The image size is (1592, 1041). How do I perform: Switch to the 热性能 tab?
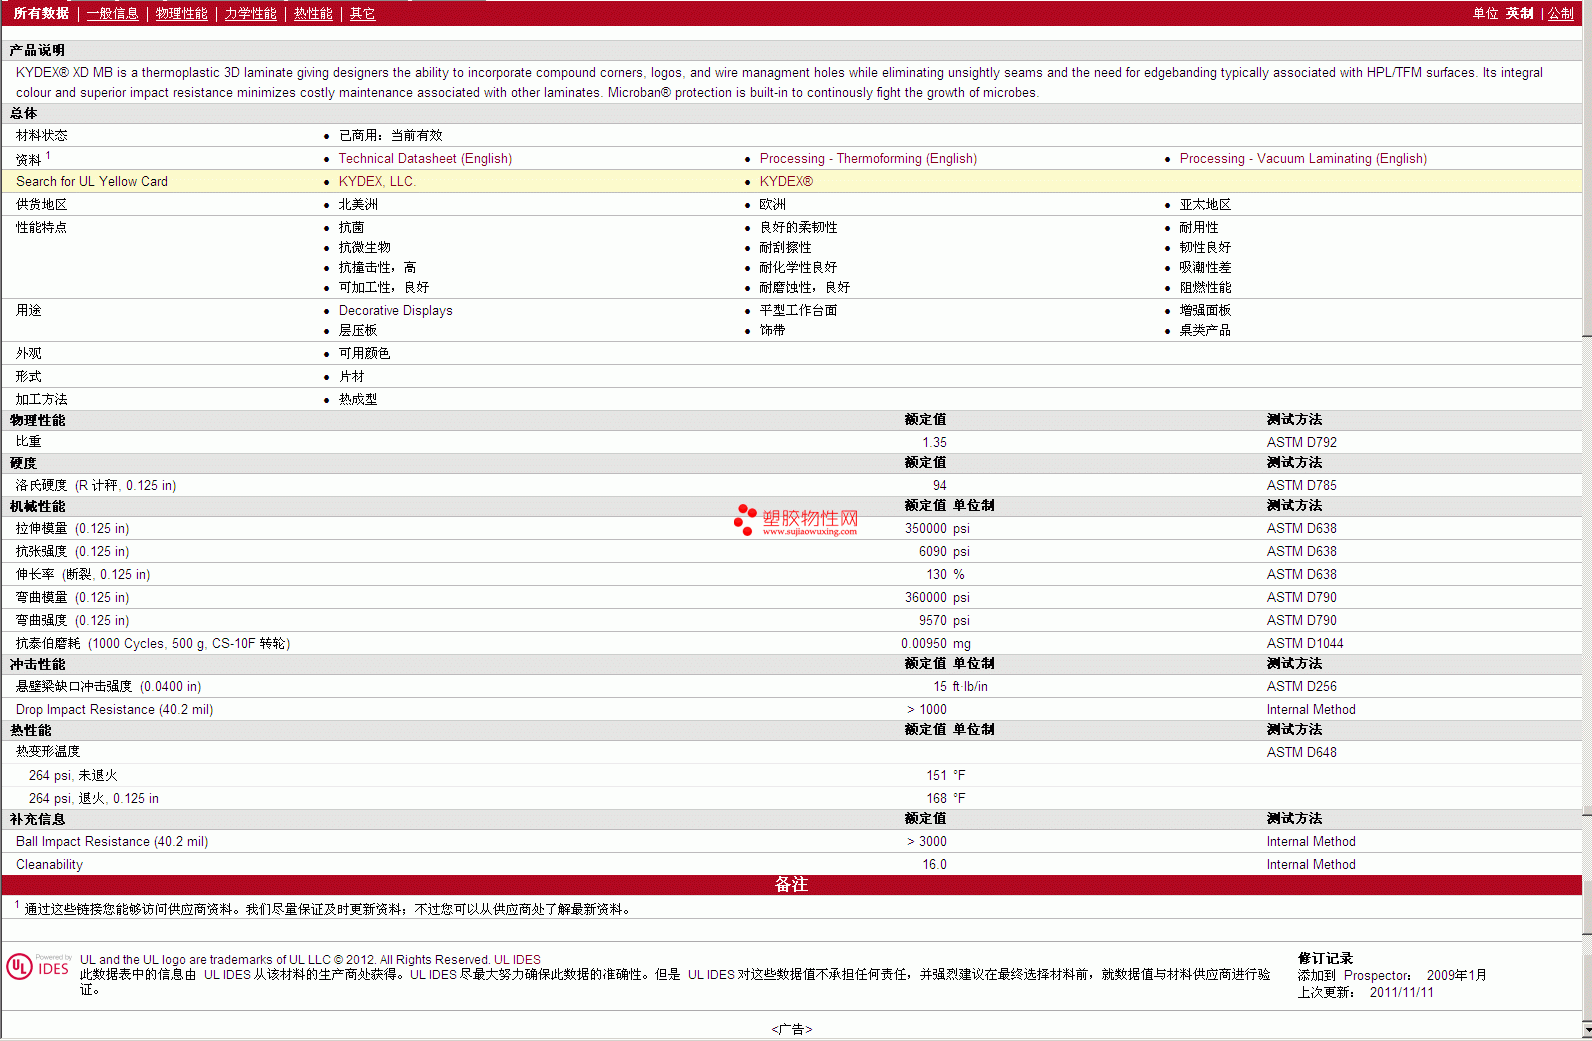(x=313, y=14)
